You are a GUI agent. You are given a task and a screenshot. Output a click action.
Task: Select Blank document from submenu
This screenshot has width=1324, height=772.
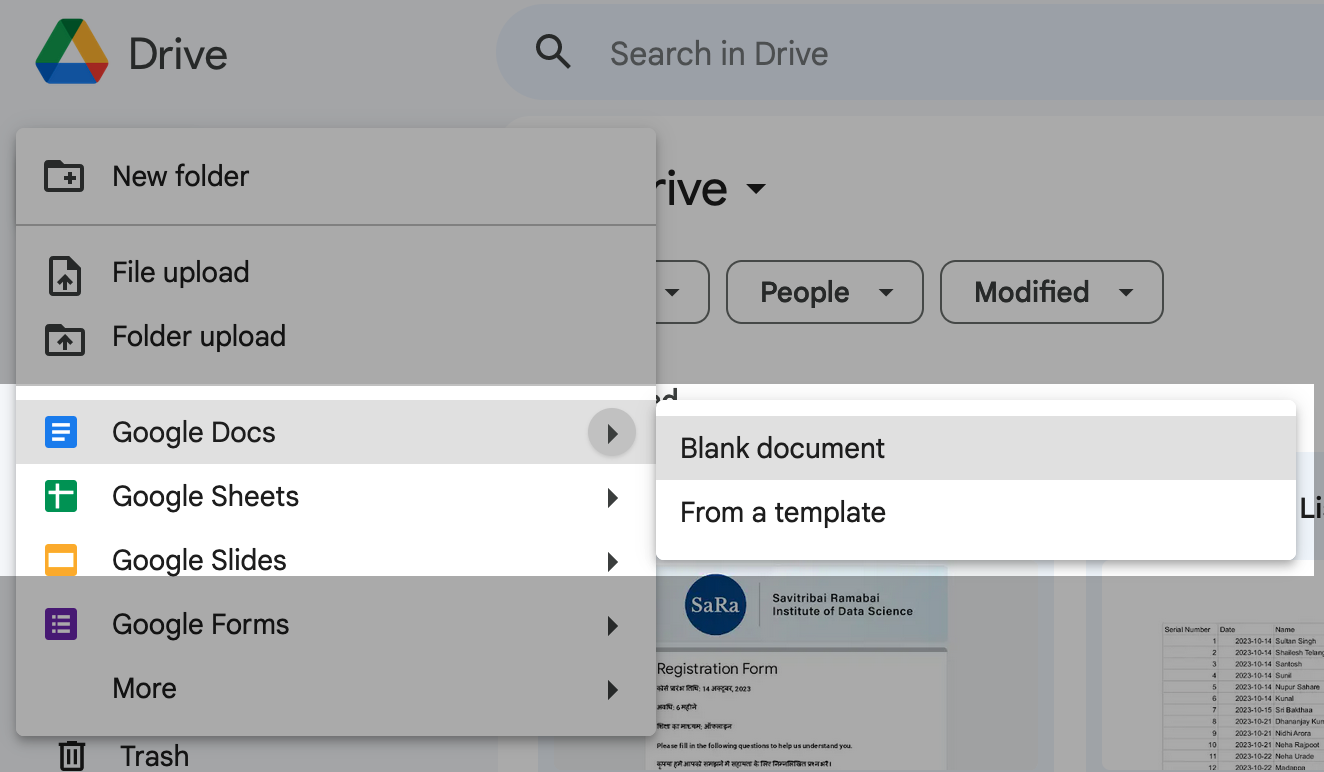click(x=782, y=448)
